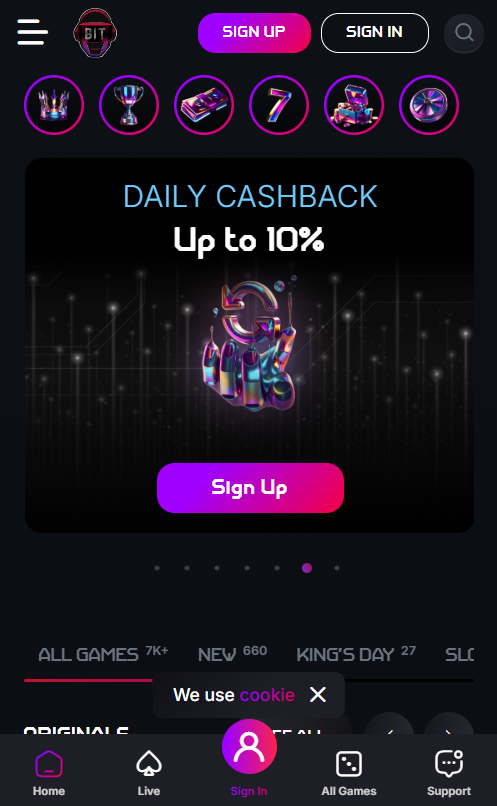The width and height of the screenshot is (497, 806).
Task: Select the fourth carousel dot
Action: (247, 568)
